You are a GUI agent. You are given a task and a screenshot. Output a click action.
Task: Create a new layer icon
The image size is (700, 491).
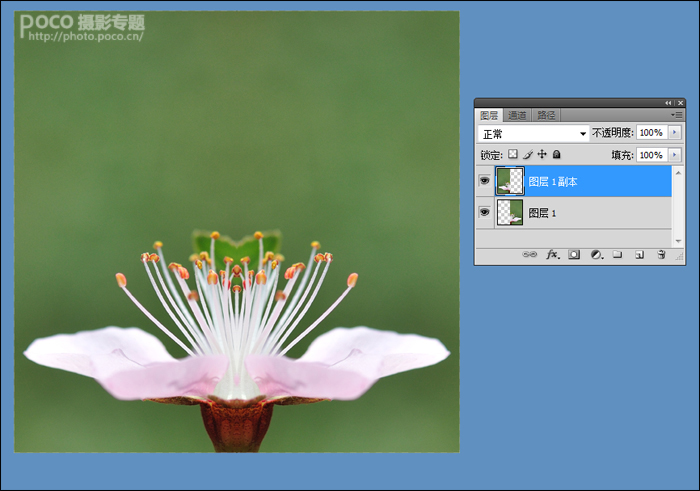[639, 254]
